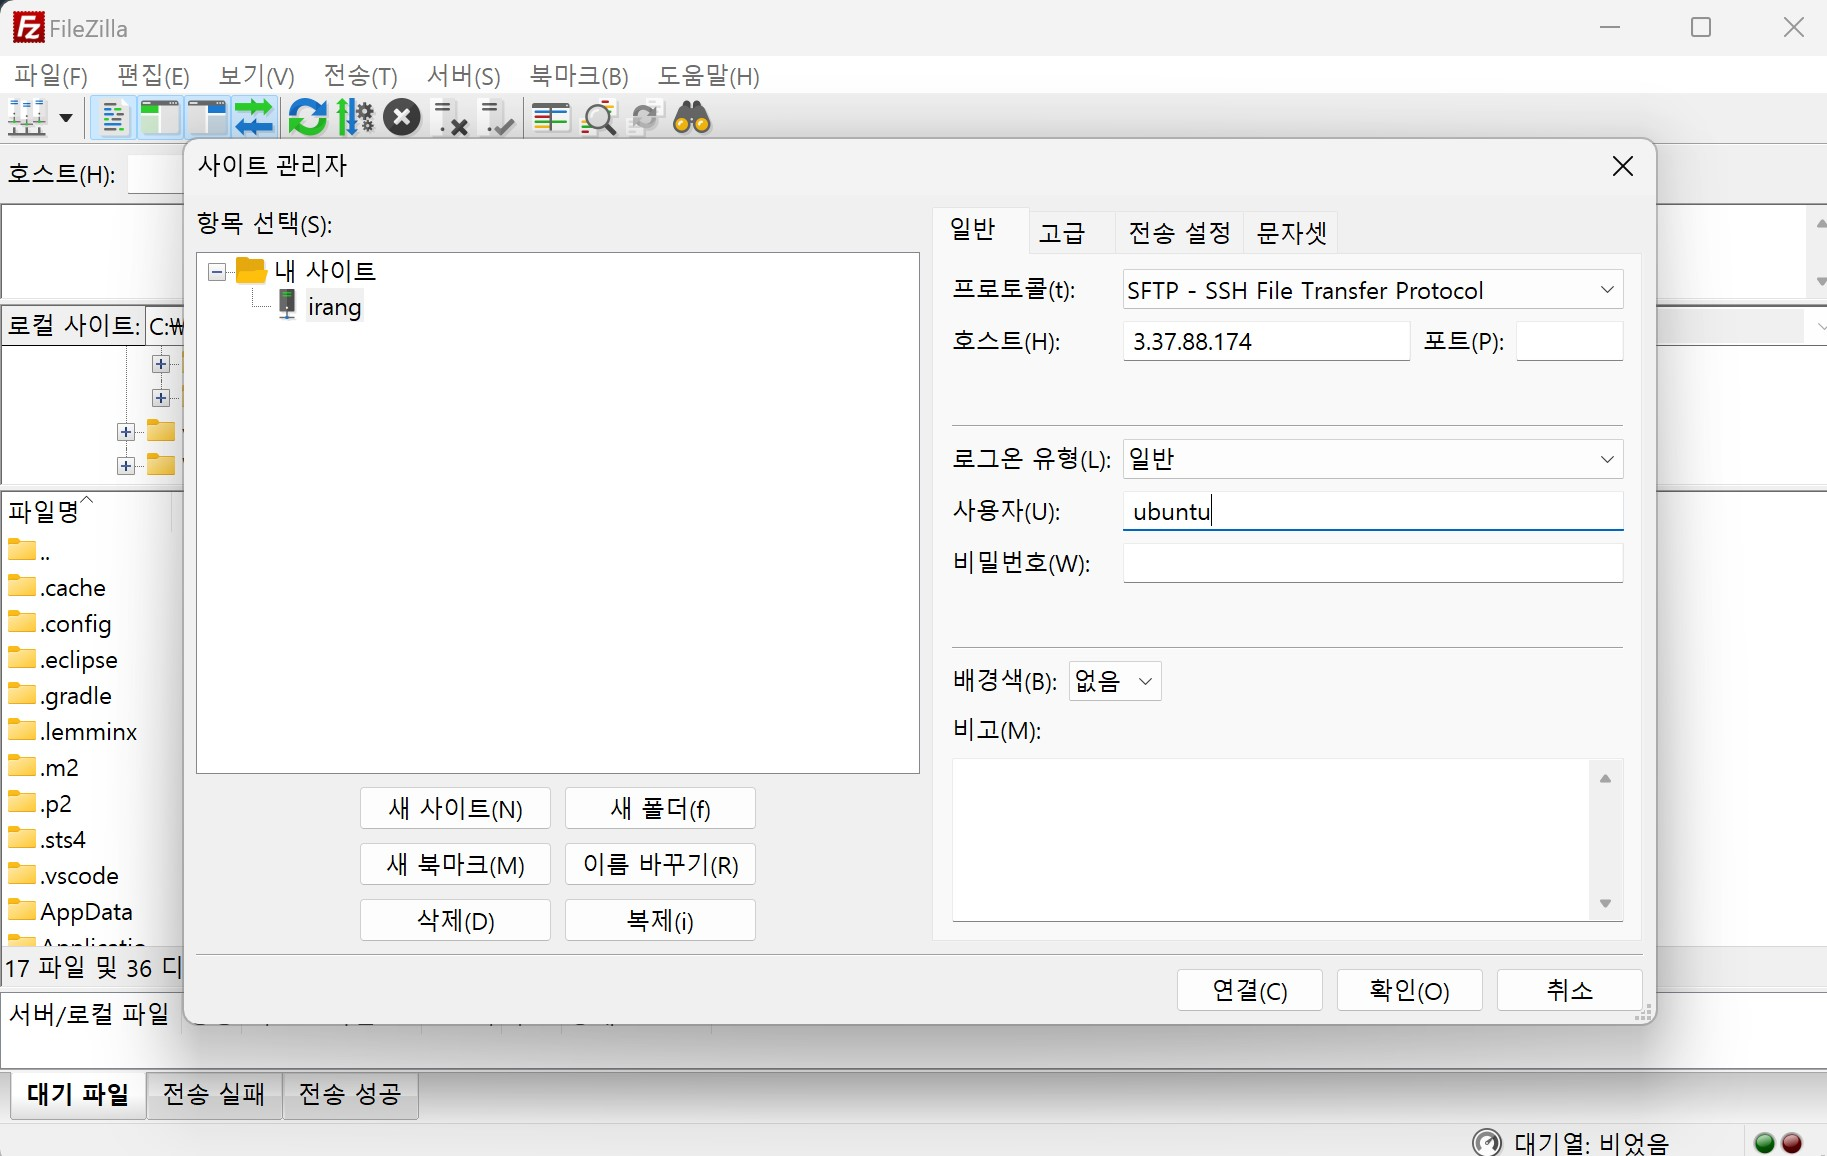The image size is (1827, 1156).
Task: Open the Site Manager dropdown arrow in toolbar
Action: [x=66, y=118]
